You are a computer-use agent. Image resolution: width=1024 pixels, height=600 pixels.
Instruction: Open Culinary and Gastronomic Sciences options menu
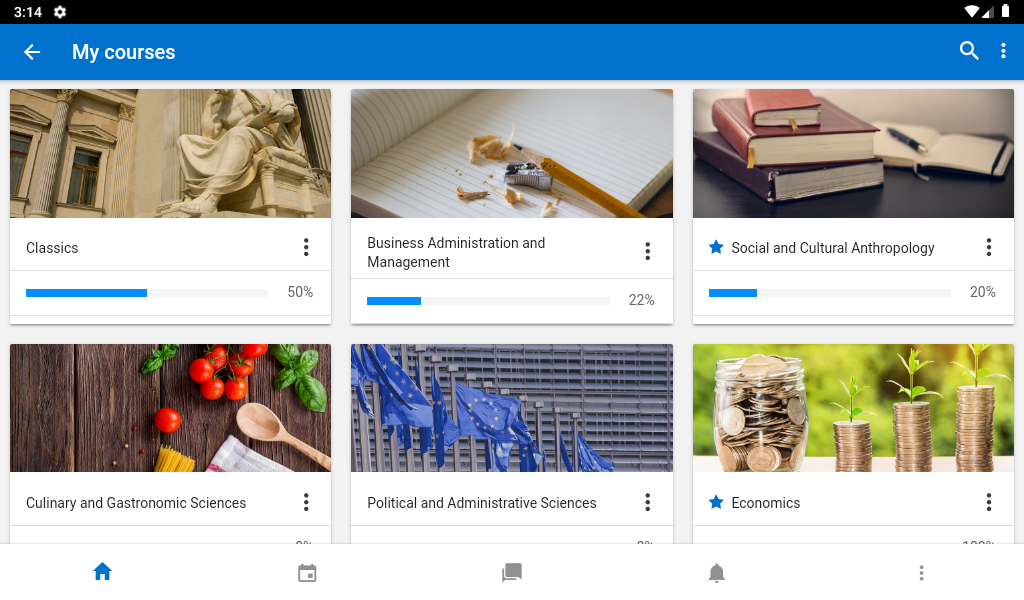click(306, 502)
